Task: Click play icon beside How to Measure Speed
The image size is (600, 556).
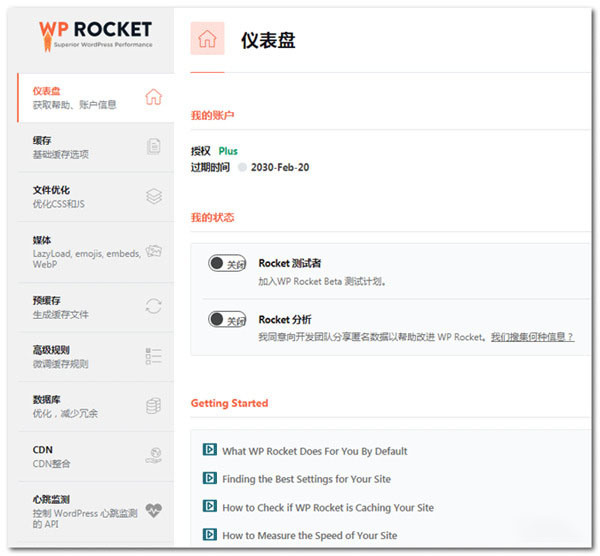Action: [x=210, y=534]
